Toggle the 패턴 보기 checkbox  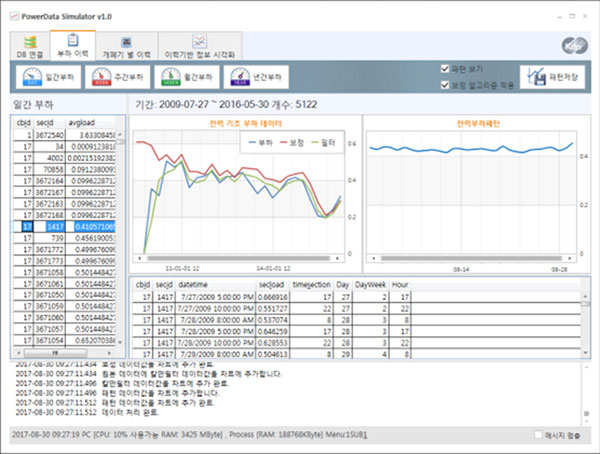point(447,69)
